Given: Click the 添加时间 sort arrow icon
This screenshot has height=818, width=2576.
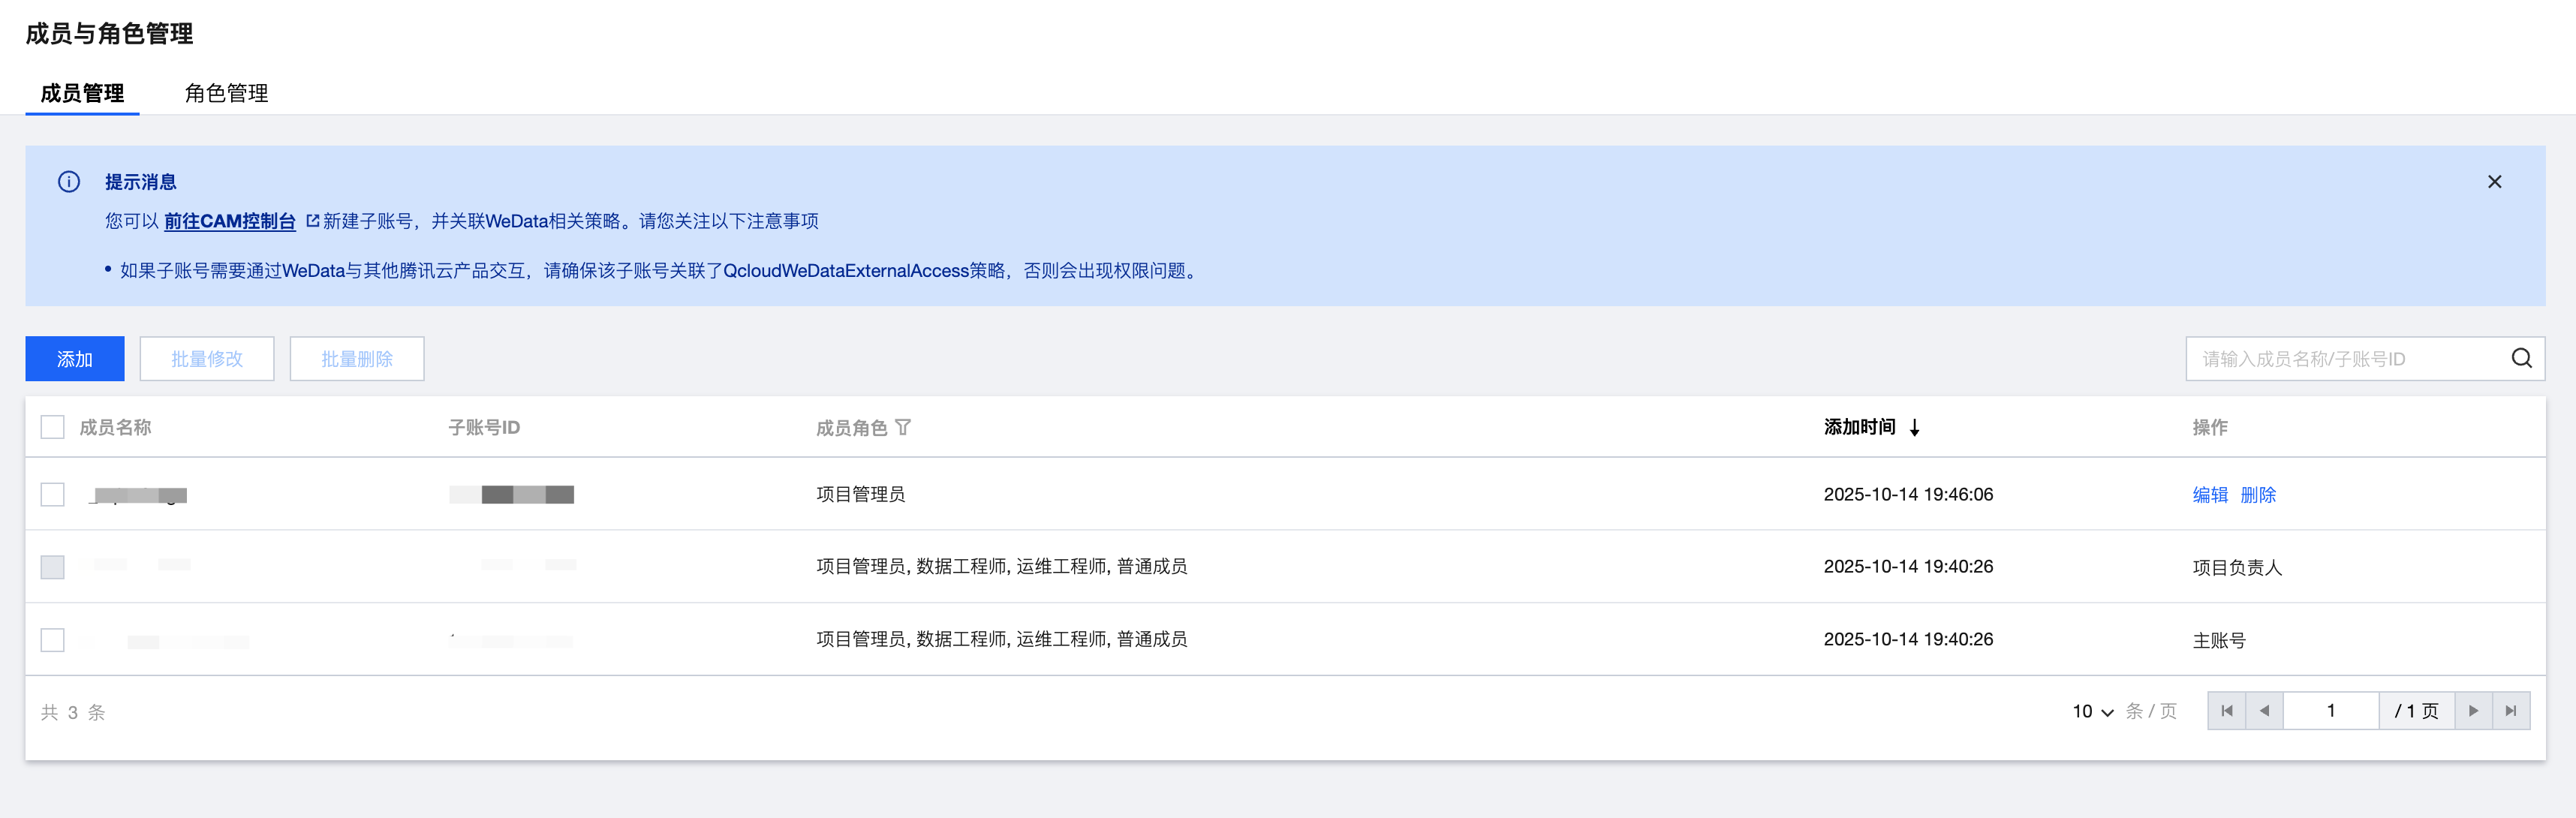Looking at the screenshot, I should (1914, 427).
